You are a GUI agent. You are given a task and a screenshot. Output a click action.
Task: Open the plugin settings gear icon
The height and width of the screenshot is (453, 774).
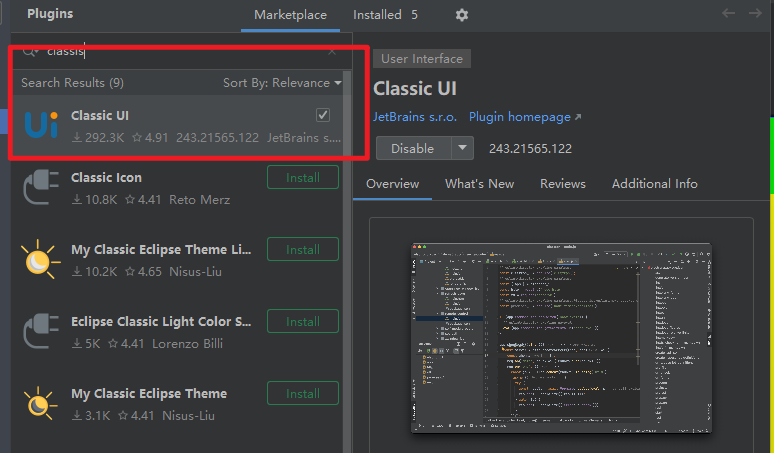pyautogui.click(x=462, y=15)
